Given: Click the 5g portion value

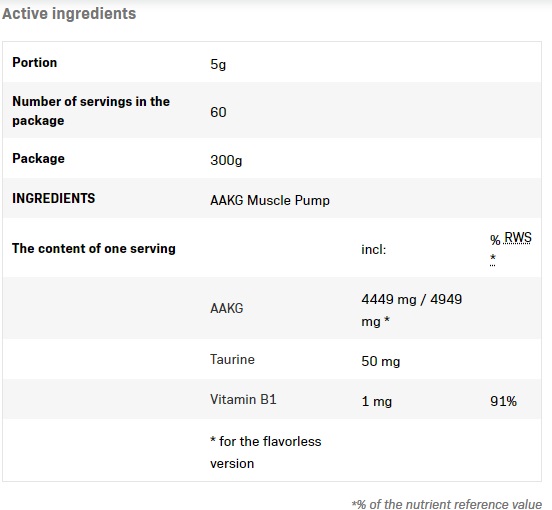Looking at the screenshot, I should pos(218,64).
